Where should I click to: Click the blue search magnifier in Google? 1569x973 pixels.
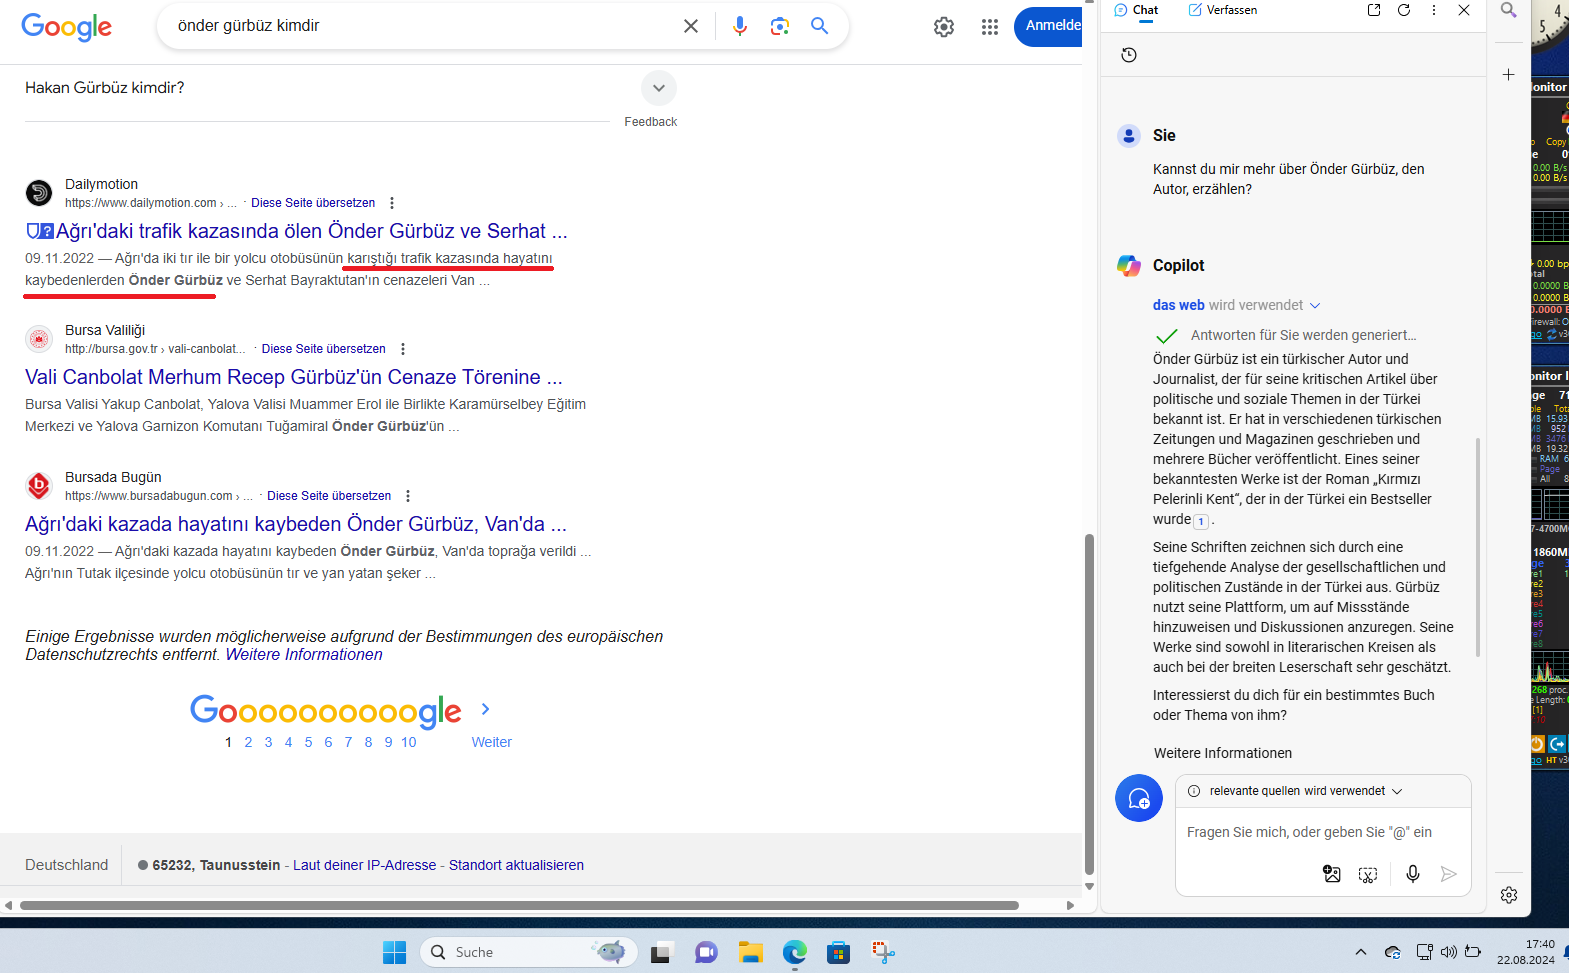click(820, 26)
